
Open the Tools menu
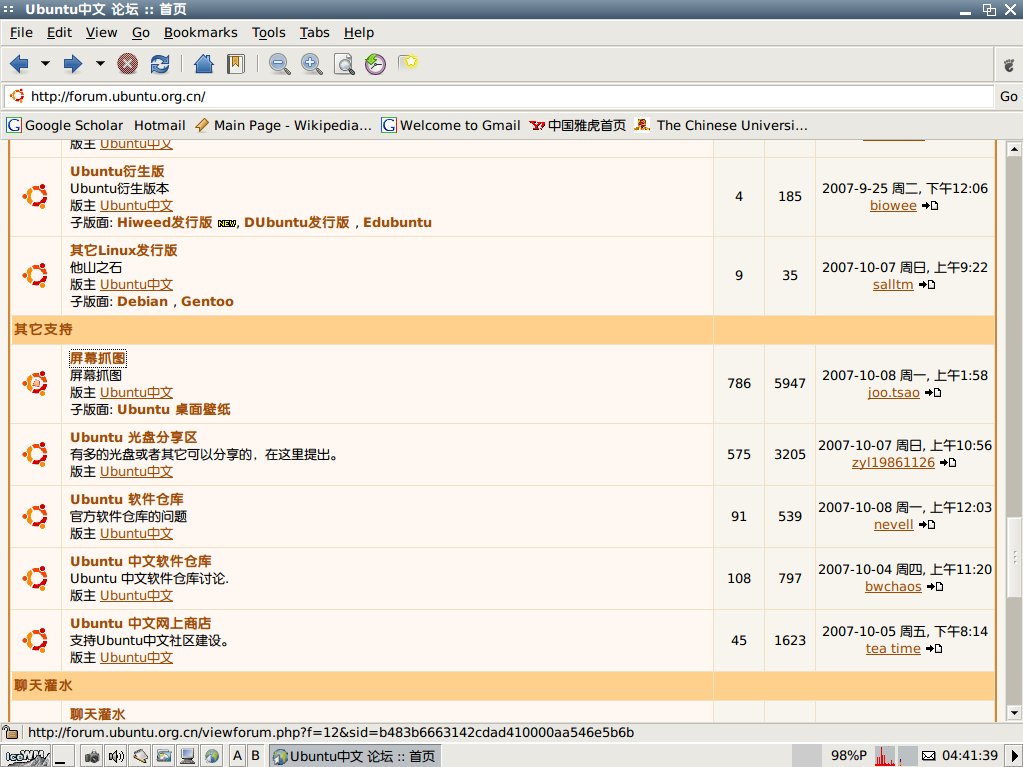click(x=269, y=33)
